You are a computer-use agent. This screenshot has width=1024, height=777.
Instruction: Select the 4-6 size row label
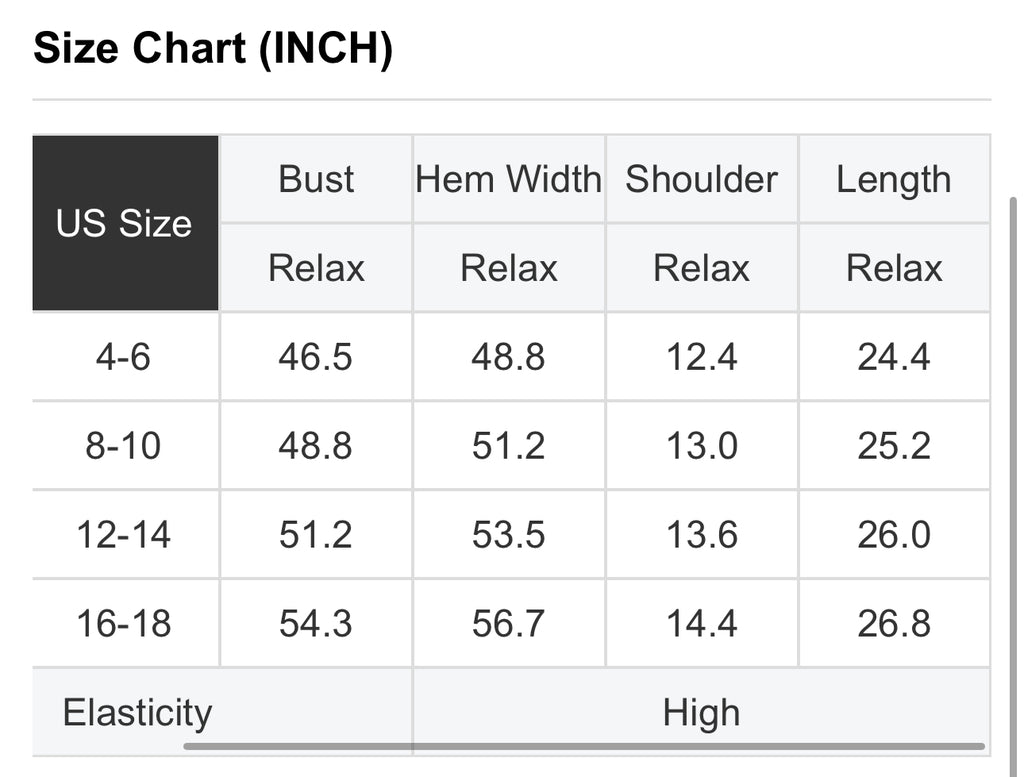point(123,357)
